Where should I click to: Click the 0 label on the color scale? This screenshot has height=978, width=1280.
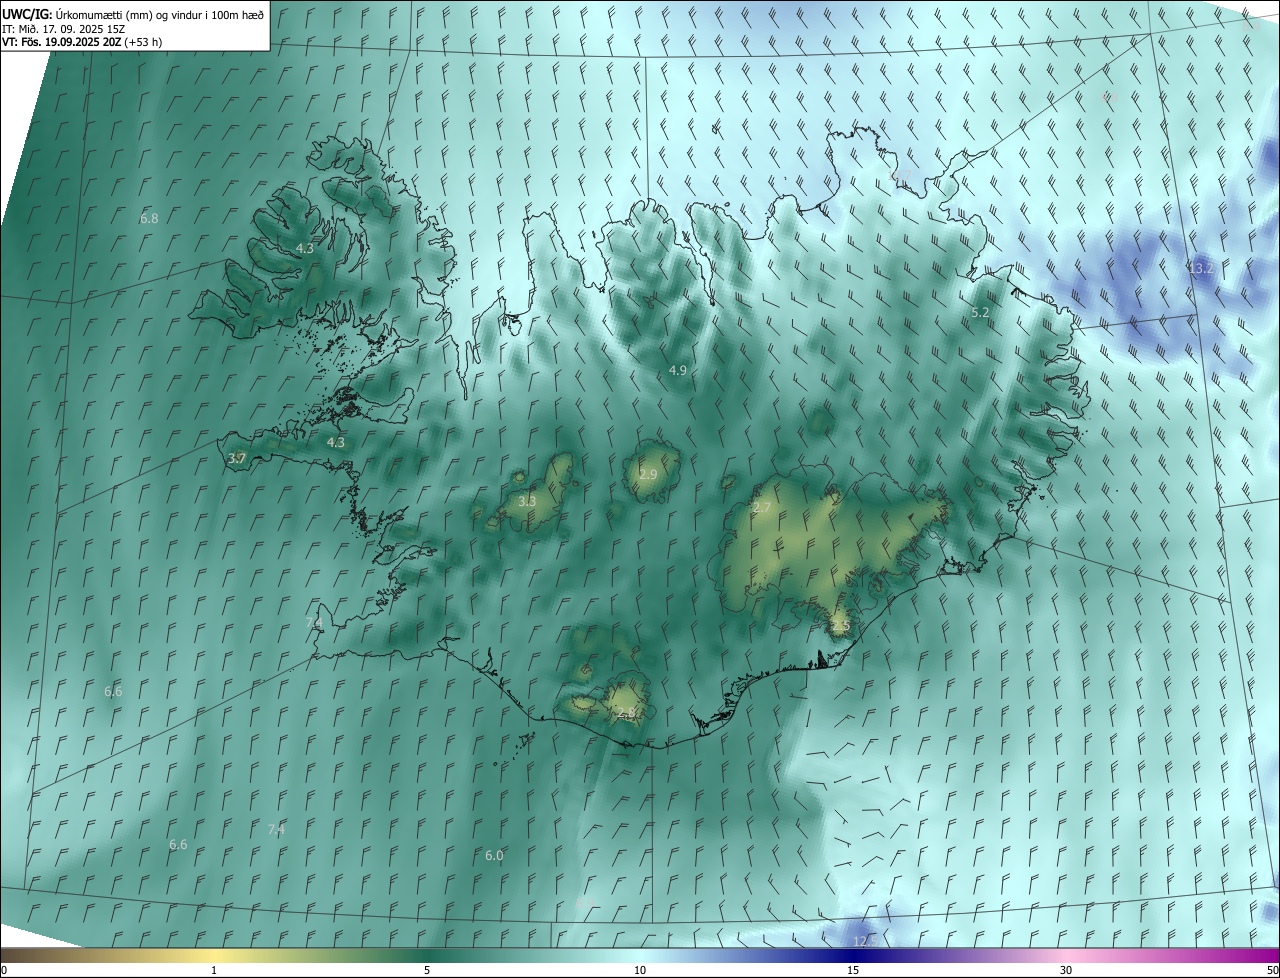(4, 970)
